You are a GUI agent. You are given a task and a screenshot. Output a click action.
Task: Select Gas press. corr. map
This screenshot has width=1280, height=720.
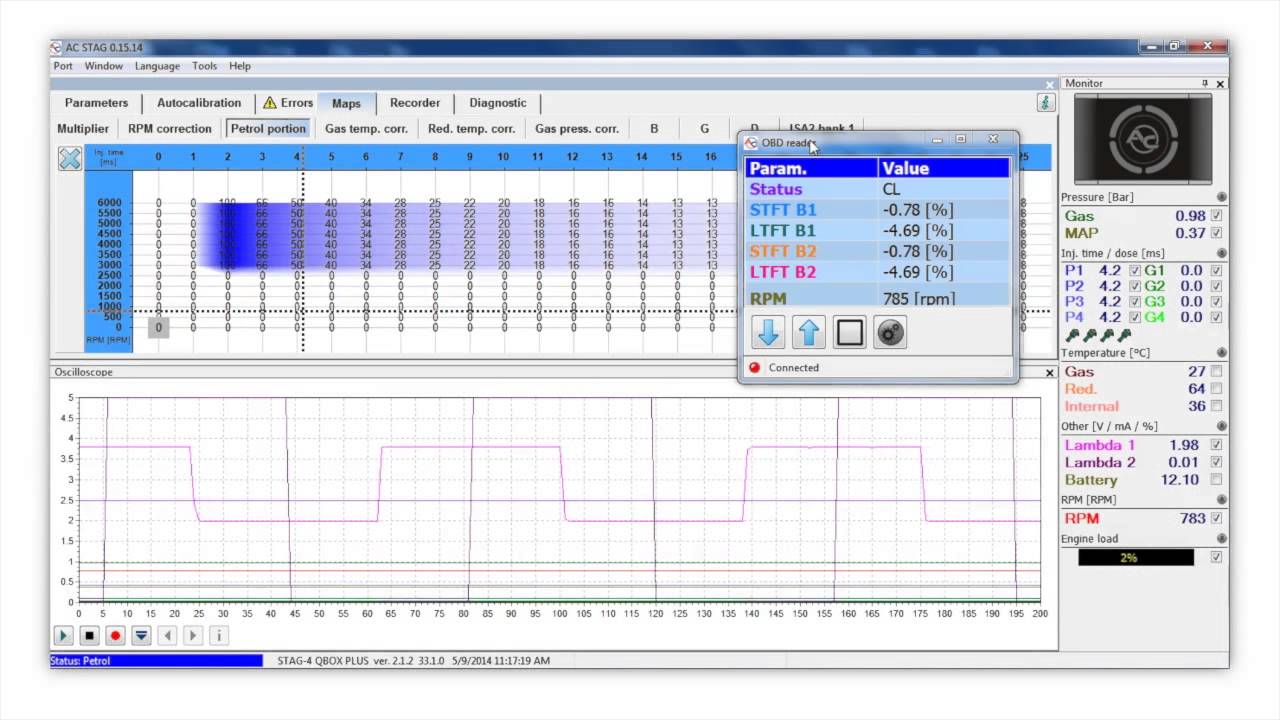pos(577,128)
